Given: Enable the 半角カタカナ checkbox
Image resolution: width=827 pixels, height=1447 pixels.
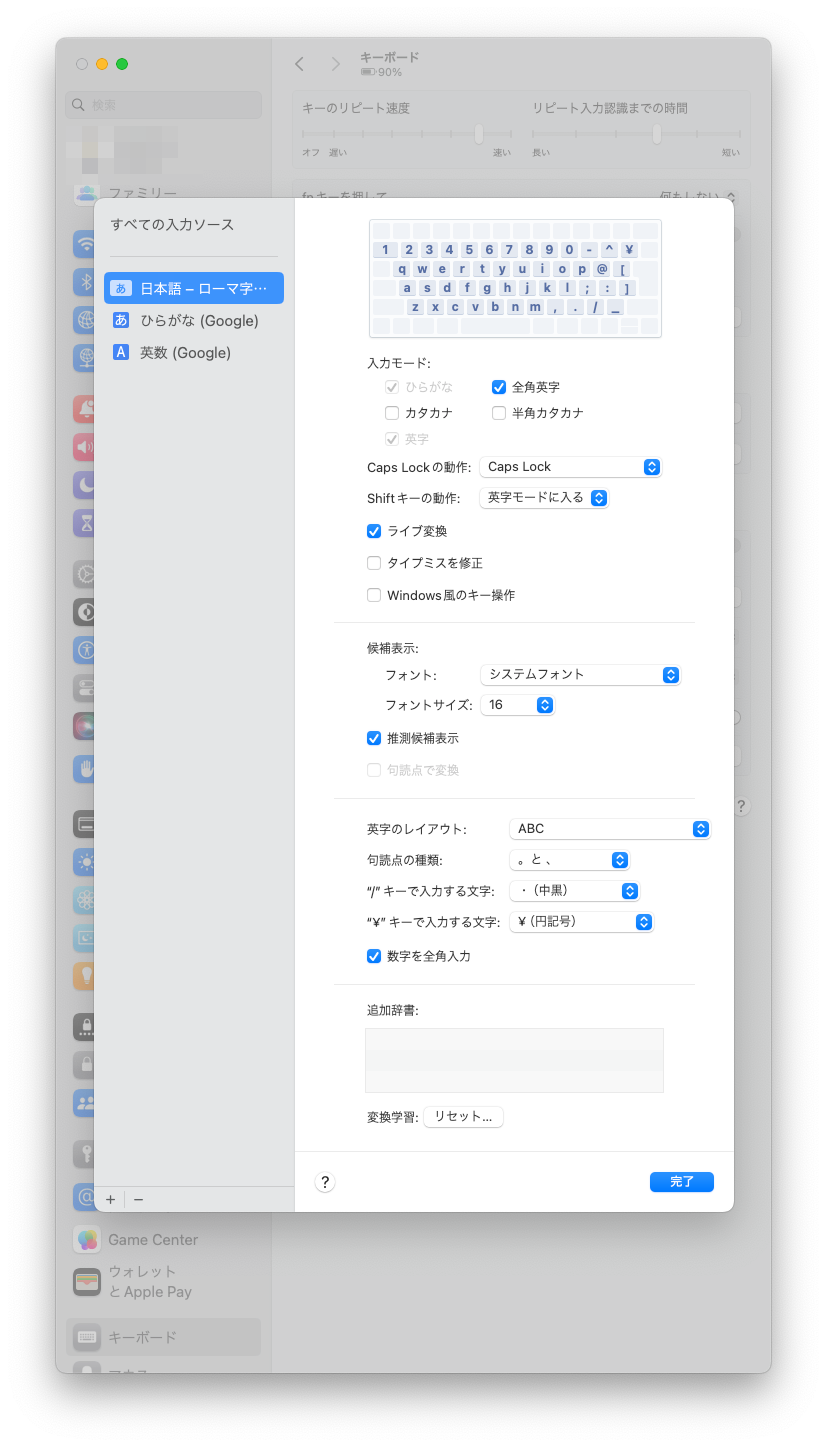Looking at the screenshot, I should pyautogui.click(x=499, y=413).
